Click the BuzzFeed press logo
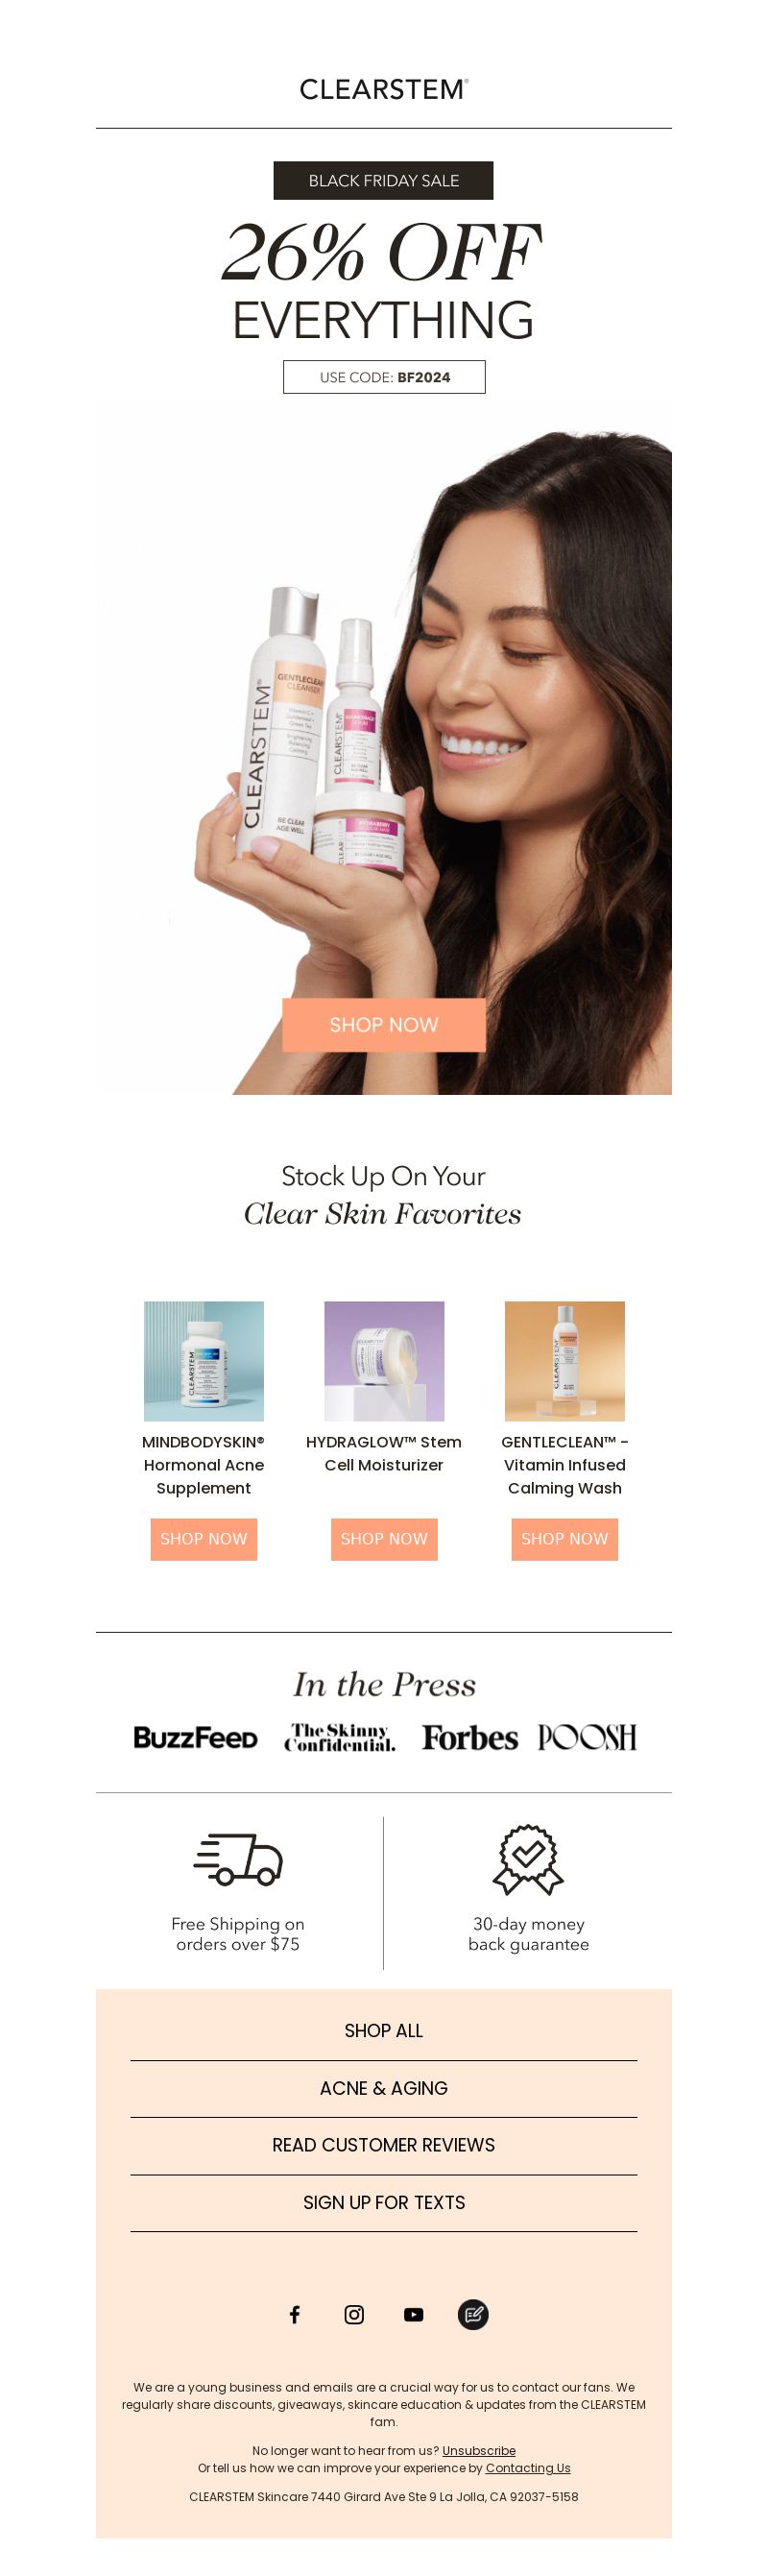The height and width of the screenshot is (2576, 768). pyautogui.click(x=196, y=1738)
